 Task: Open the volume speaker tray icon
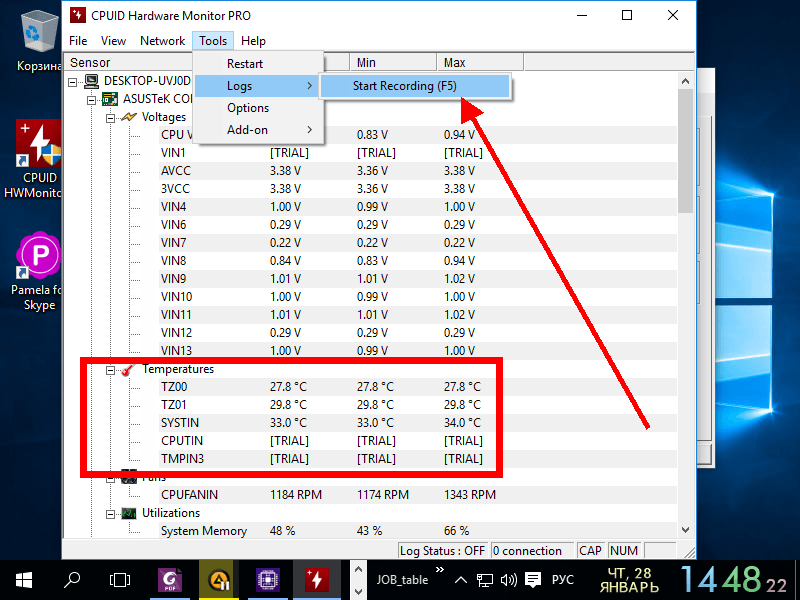tap(509, 580)
